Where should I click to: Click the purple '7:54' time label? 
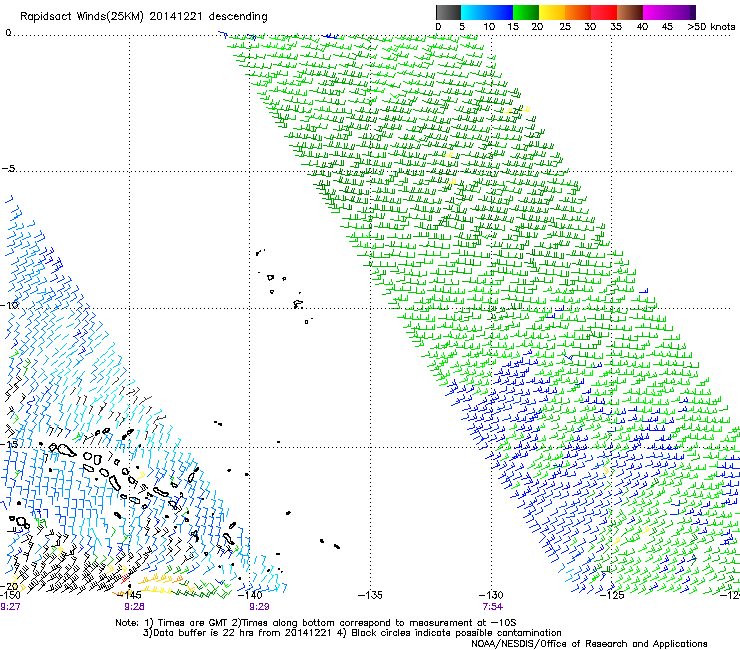pos(492,607)
